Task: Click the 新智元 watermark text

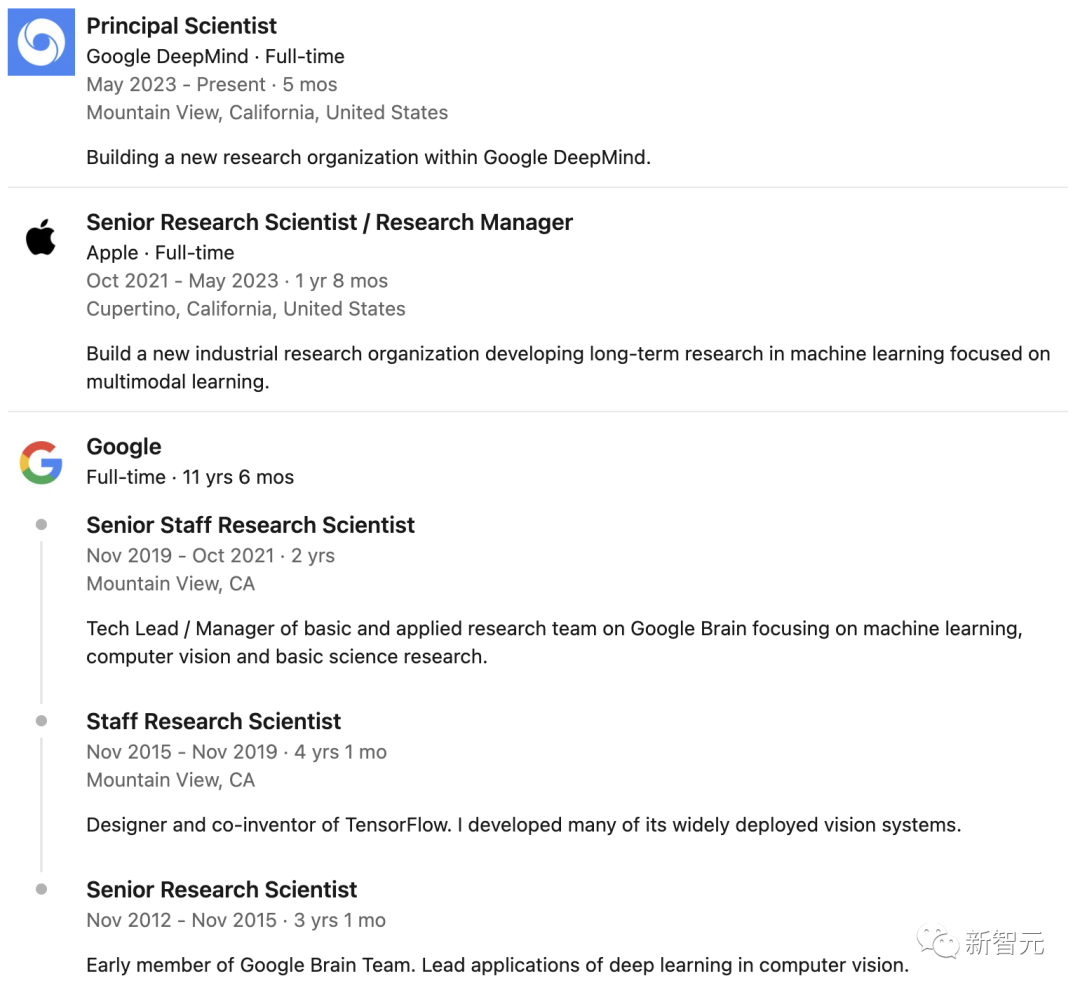Action: (x=1005, y=942)
